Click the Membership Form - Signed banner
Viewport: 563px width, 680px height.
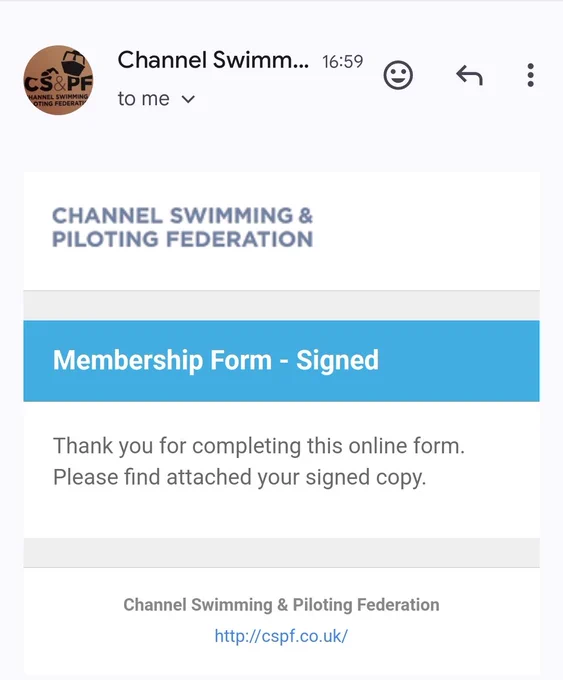(282, 361)
